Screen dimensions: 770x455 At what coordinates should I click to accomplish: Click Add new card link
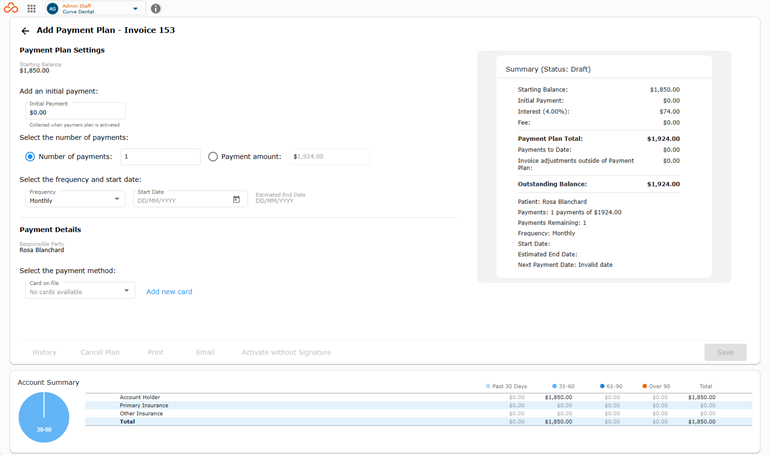pos(169,292)
